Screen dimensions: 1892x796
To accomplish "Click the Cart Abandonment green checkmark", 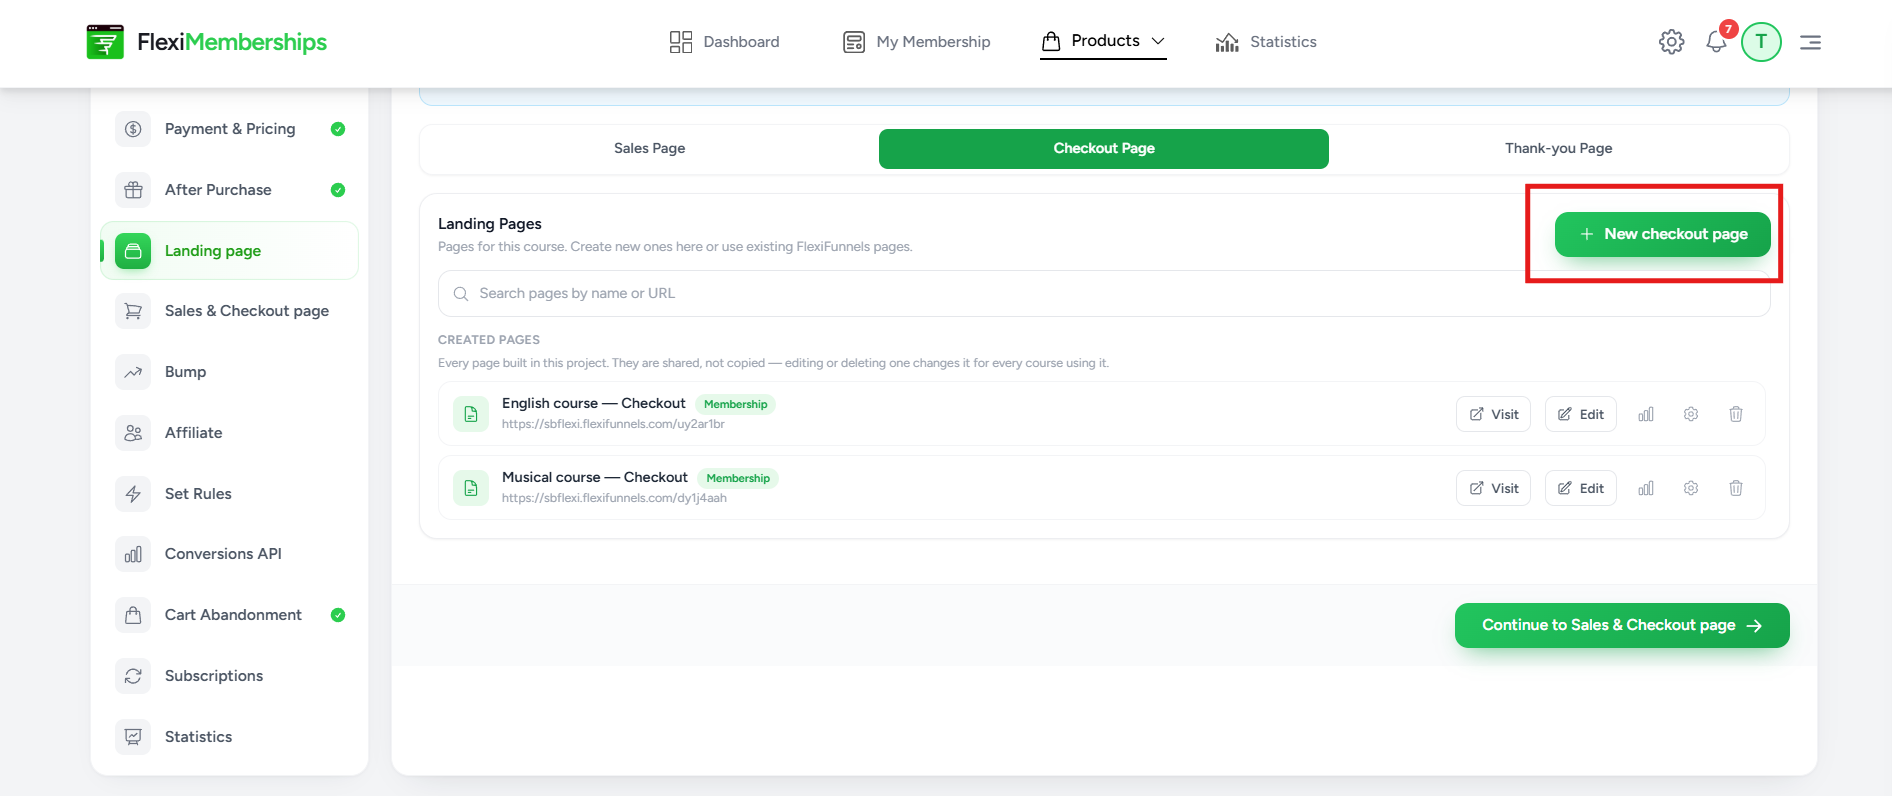I will 338,615.
